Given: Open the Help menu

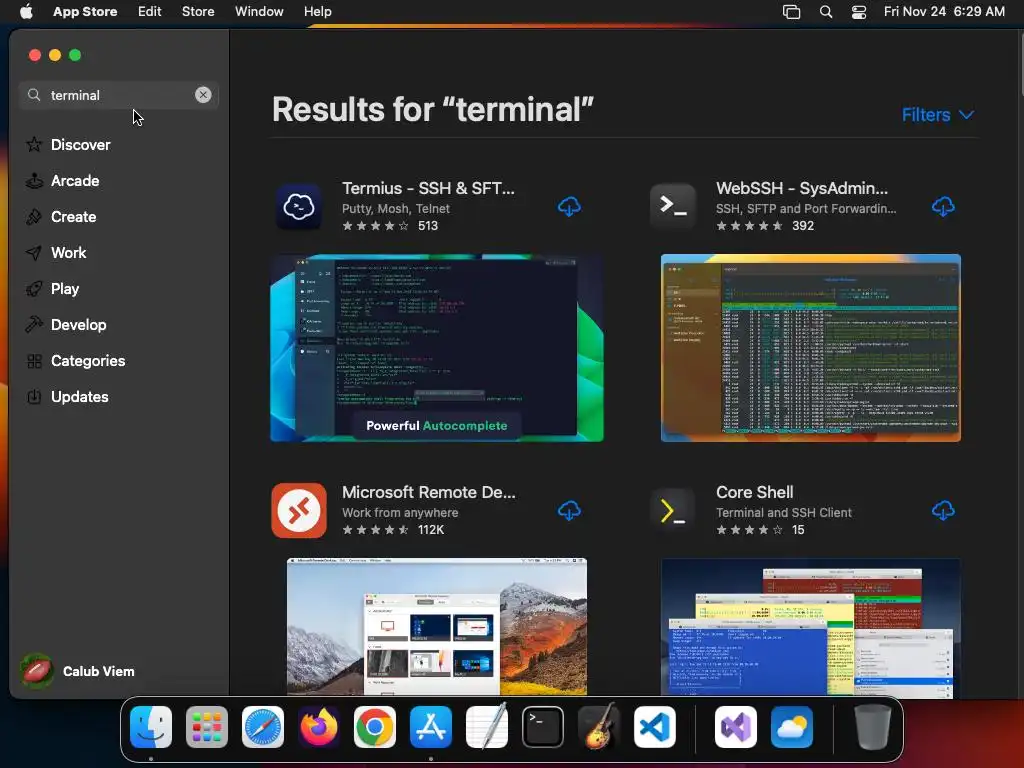Looking at the screenshot, I should (x=317, y=12).
